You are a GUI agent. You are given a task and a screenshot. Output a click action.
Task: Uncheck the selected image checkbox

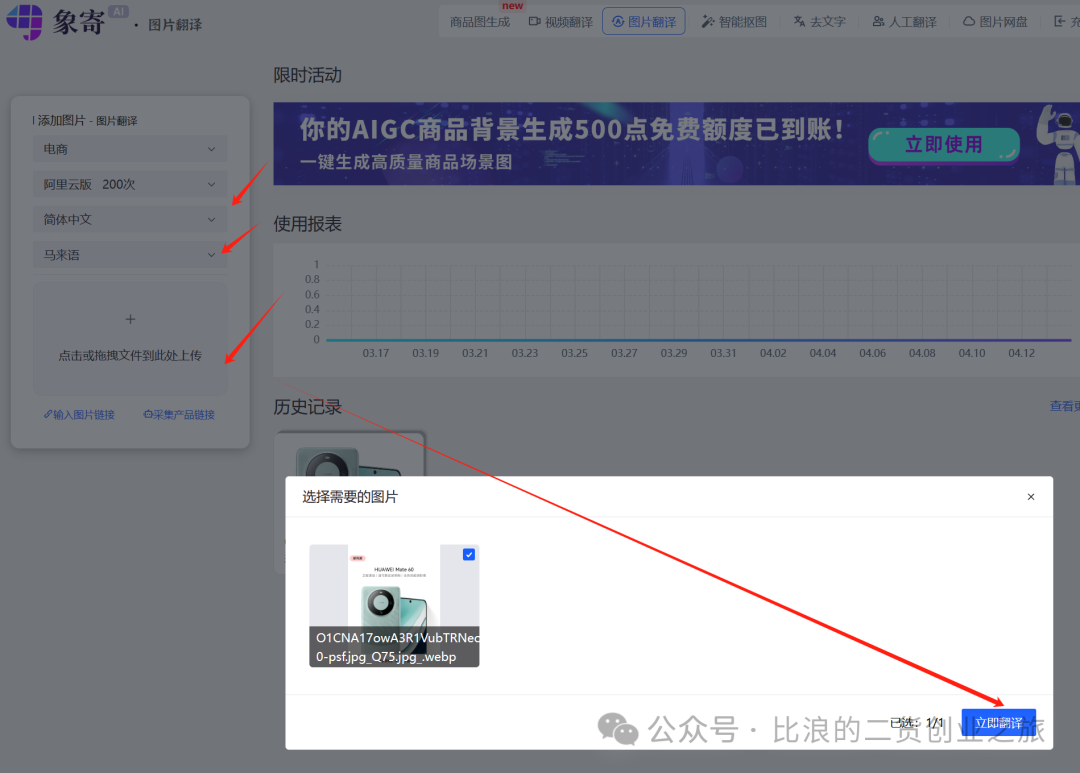click(469, 554)
